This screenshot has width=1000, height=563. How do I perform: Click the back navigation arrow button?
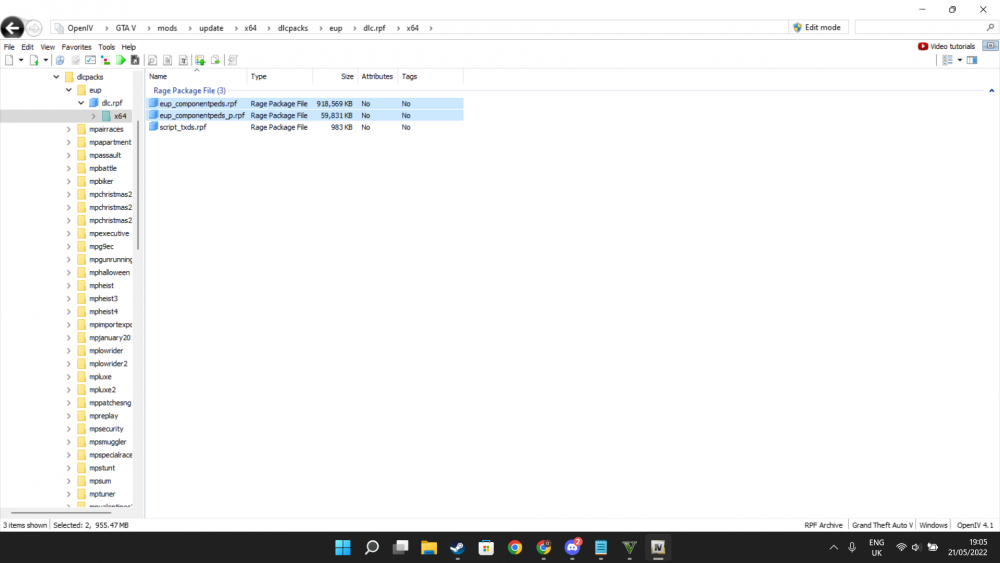(x=12, y=28)
